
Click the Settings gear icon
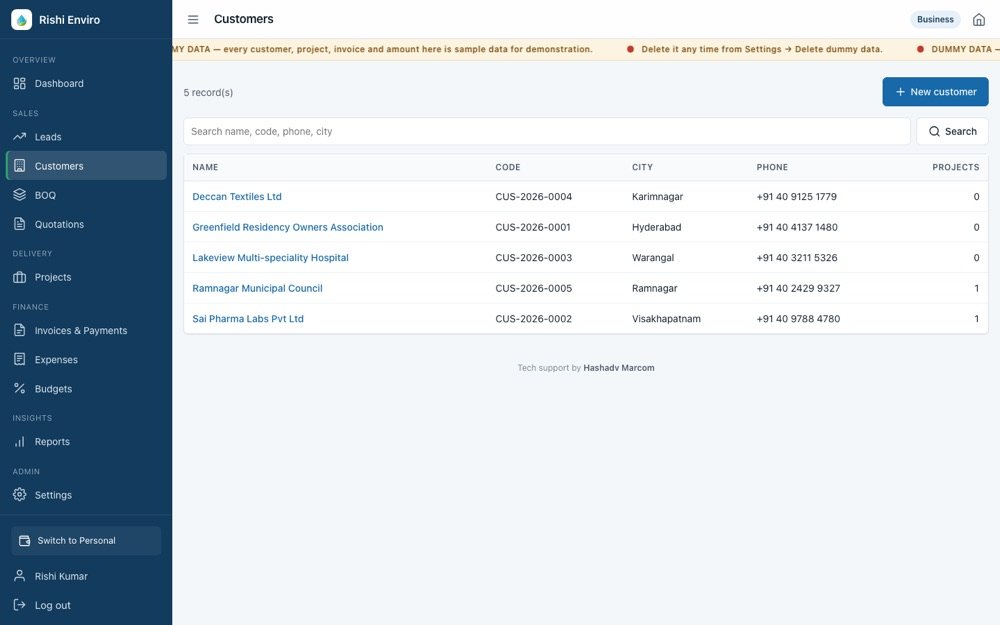(20, 494)
